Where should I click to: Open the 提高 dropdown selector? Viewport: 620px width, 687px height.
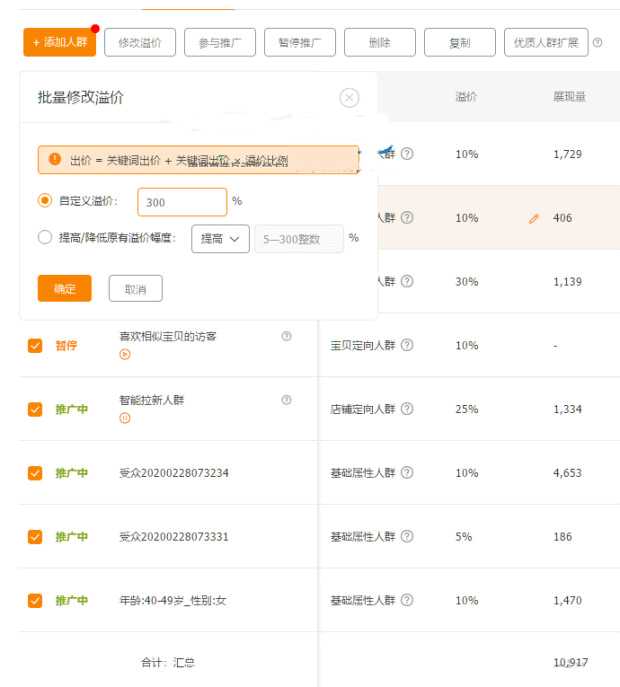(219, 238)
